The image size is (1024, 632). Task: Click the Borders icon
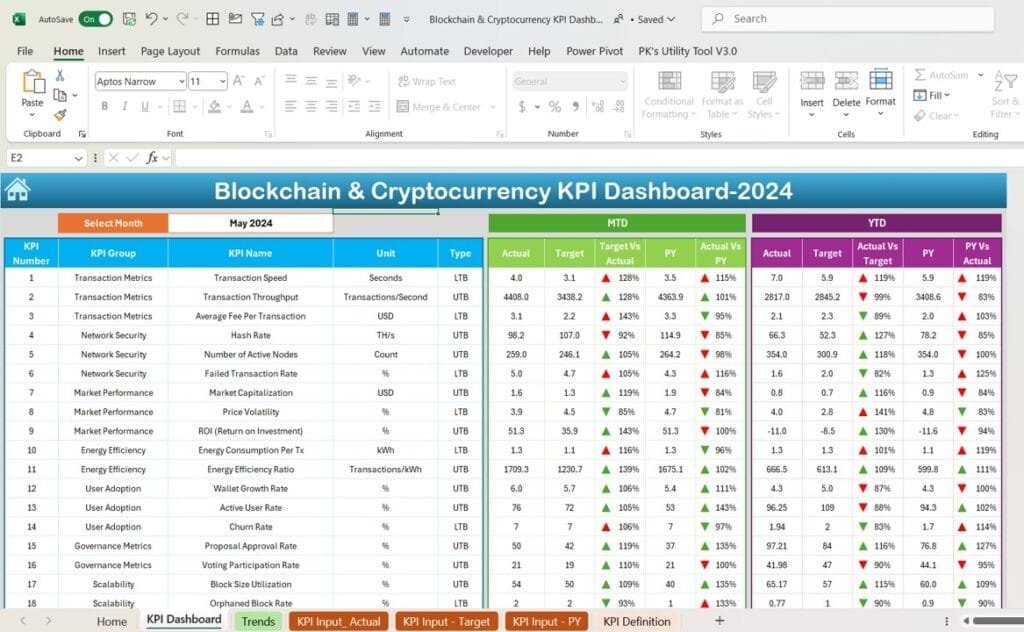click(x=180, y=106)
